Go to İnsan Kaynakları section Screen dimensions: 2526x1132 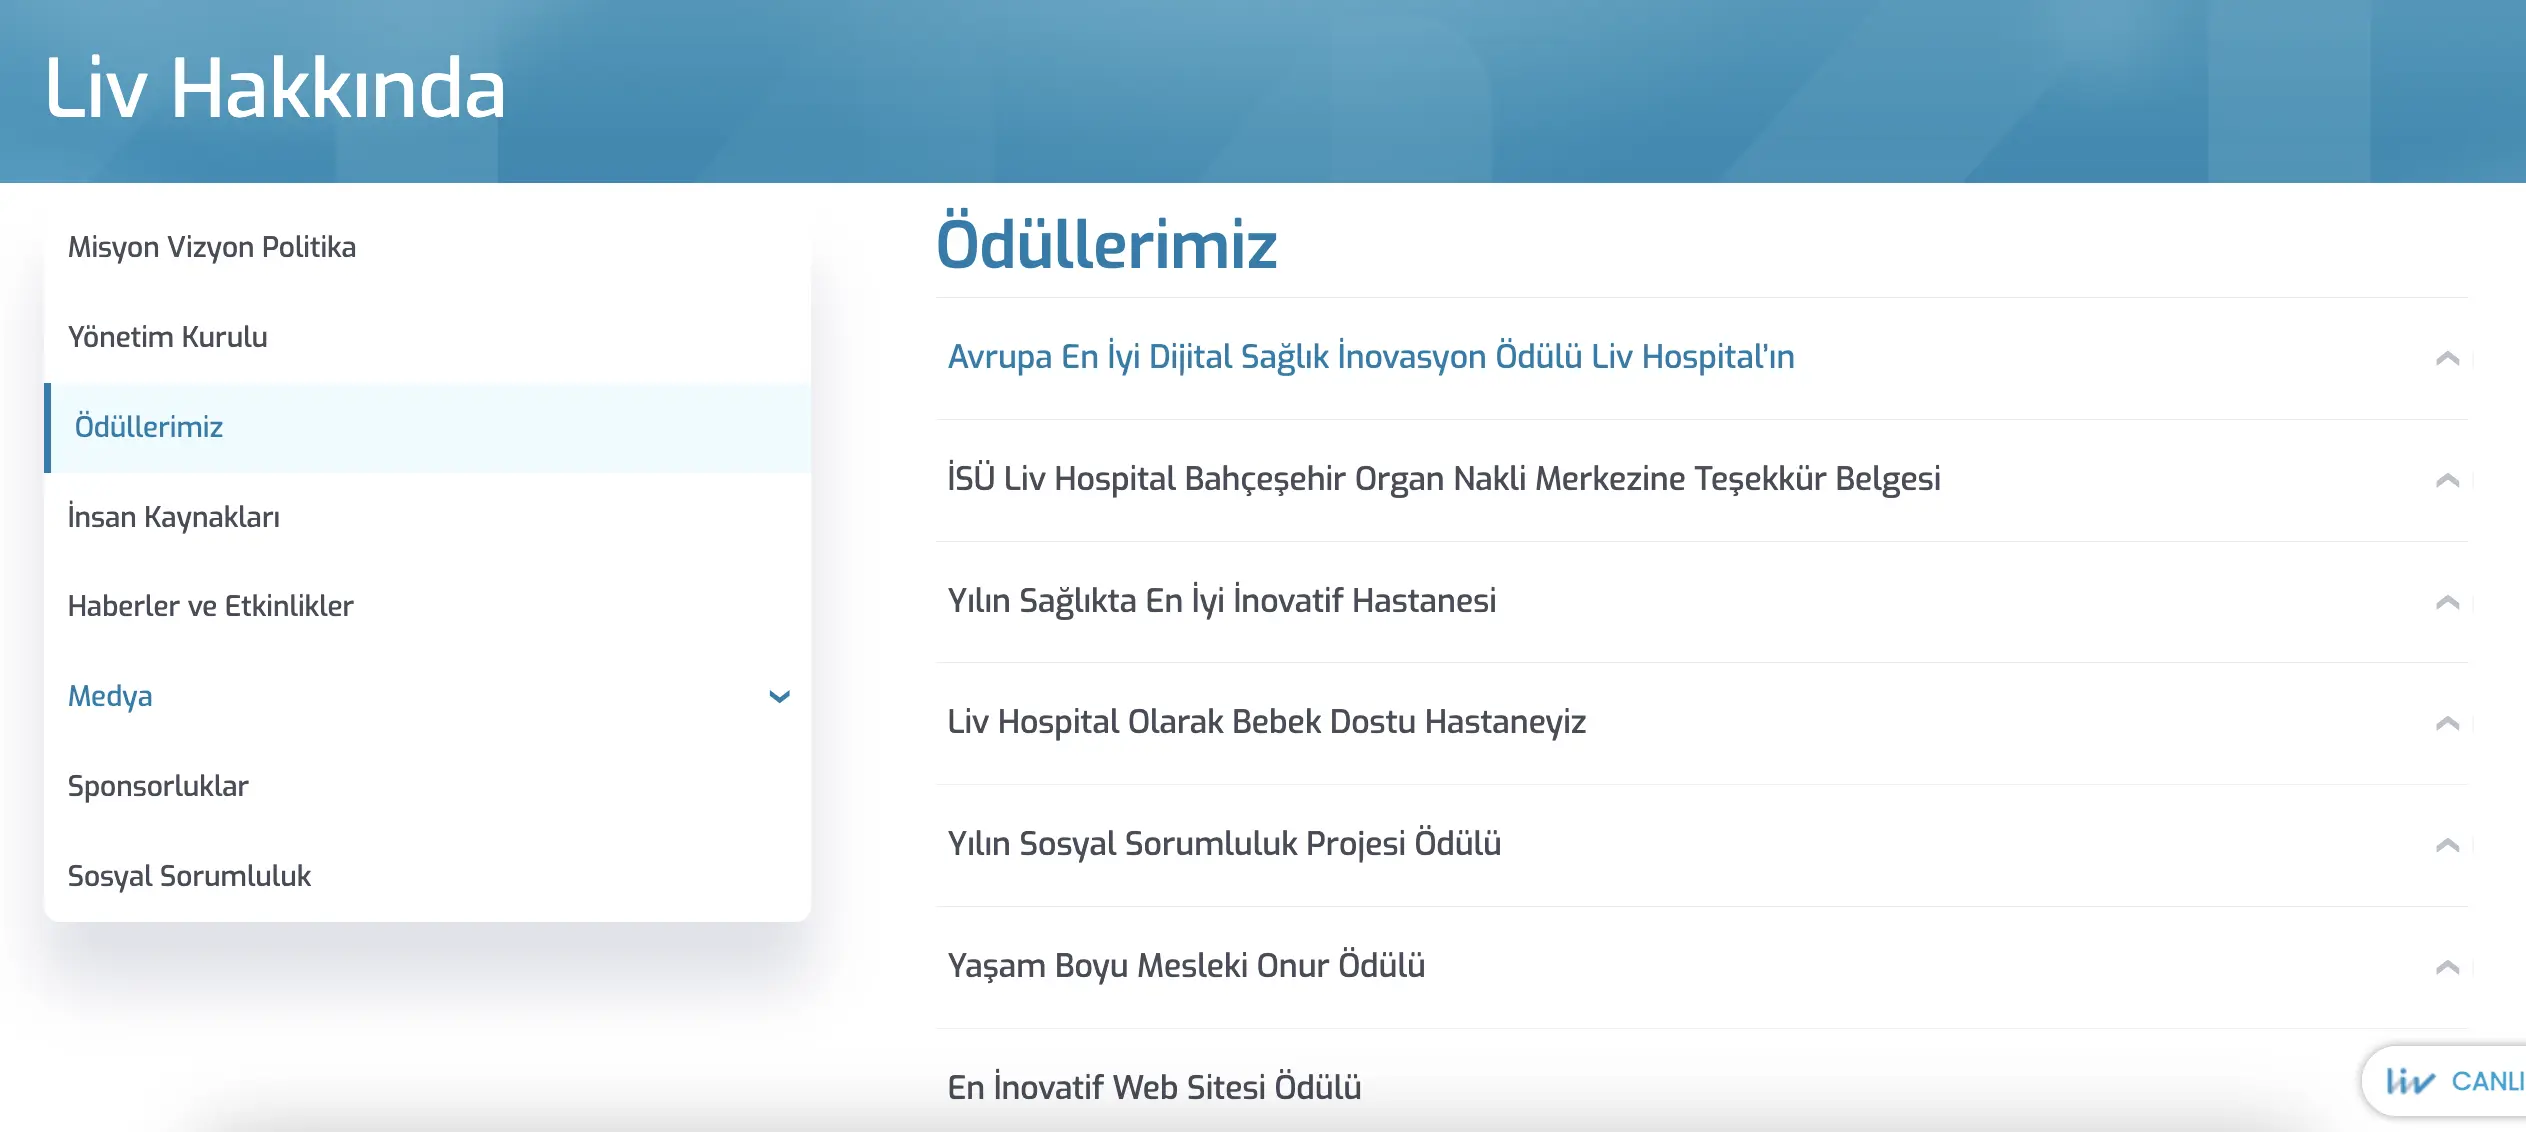[x=174, y=517]
